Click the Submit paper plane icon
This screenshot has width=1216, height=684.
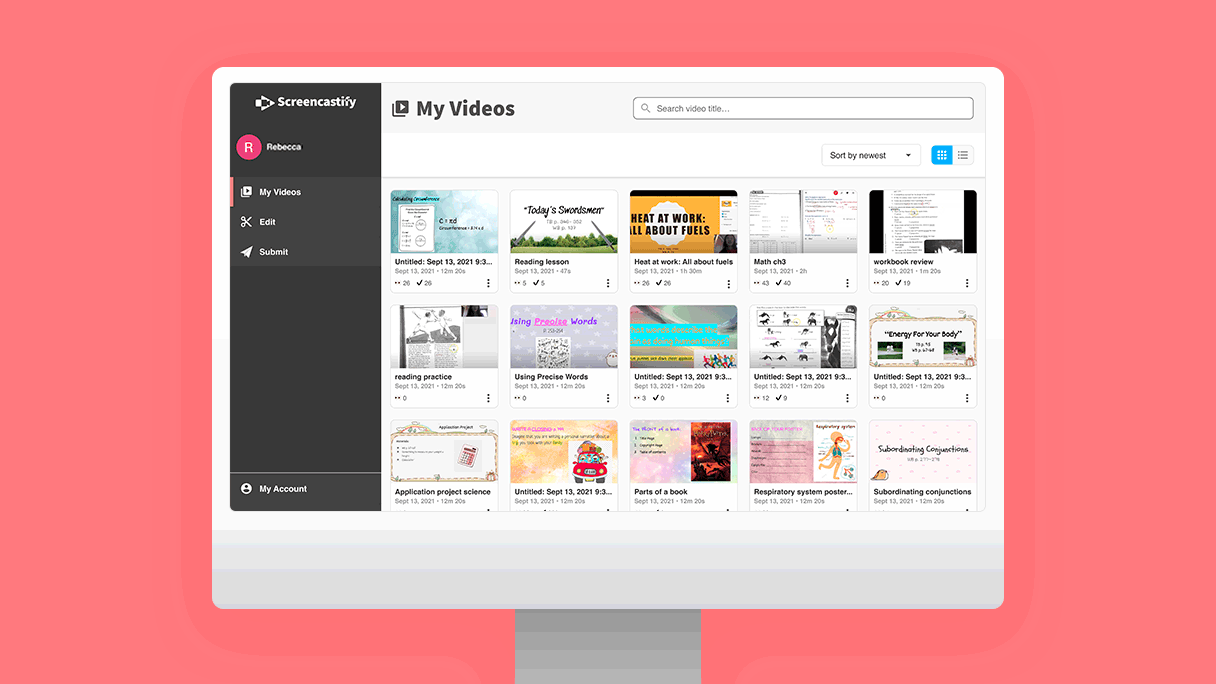click(246, 252)
